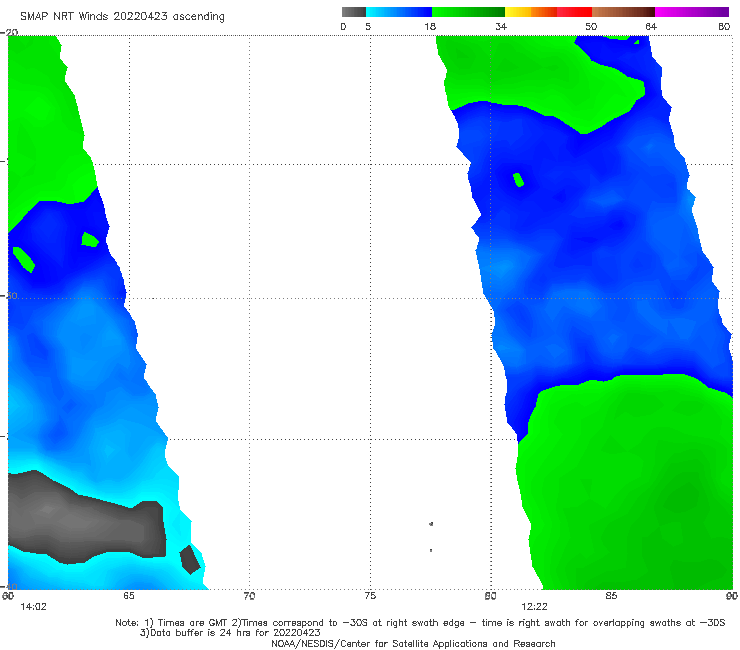This screenshot has width=740, height=650.
Task: Click the swath time '12:22'
Action: (x=534, y=607)
